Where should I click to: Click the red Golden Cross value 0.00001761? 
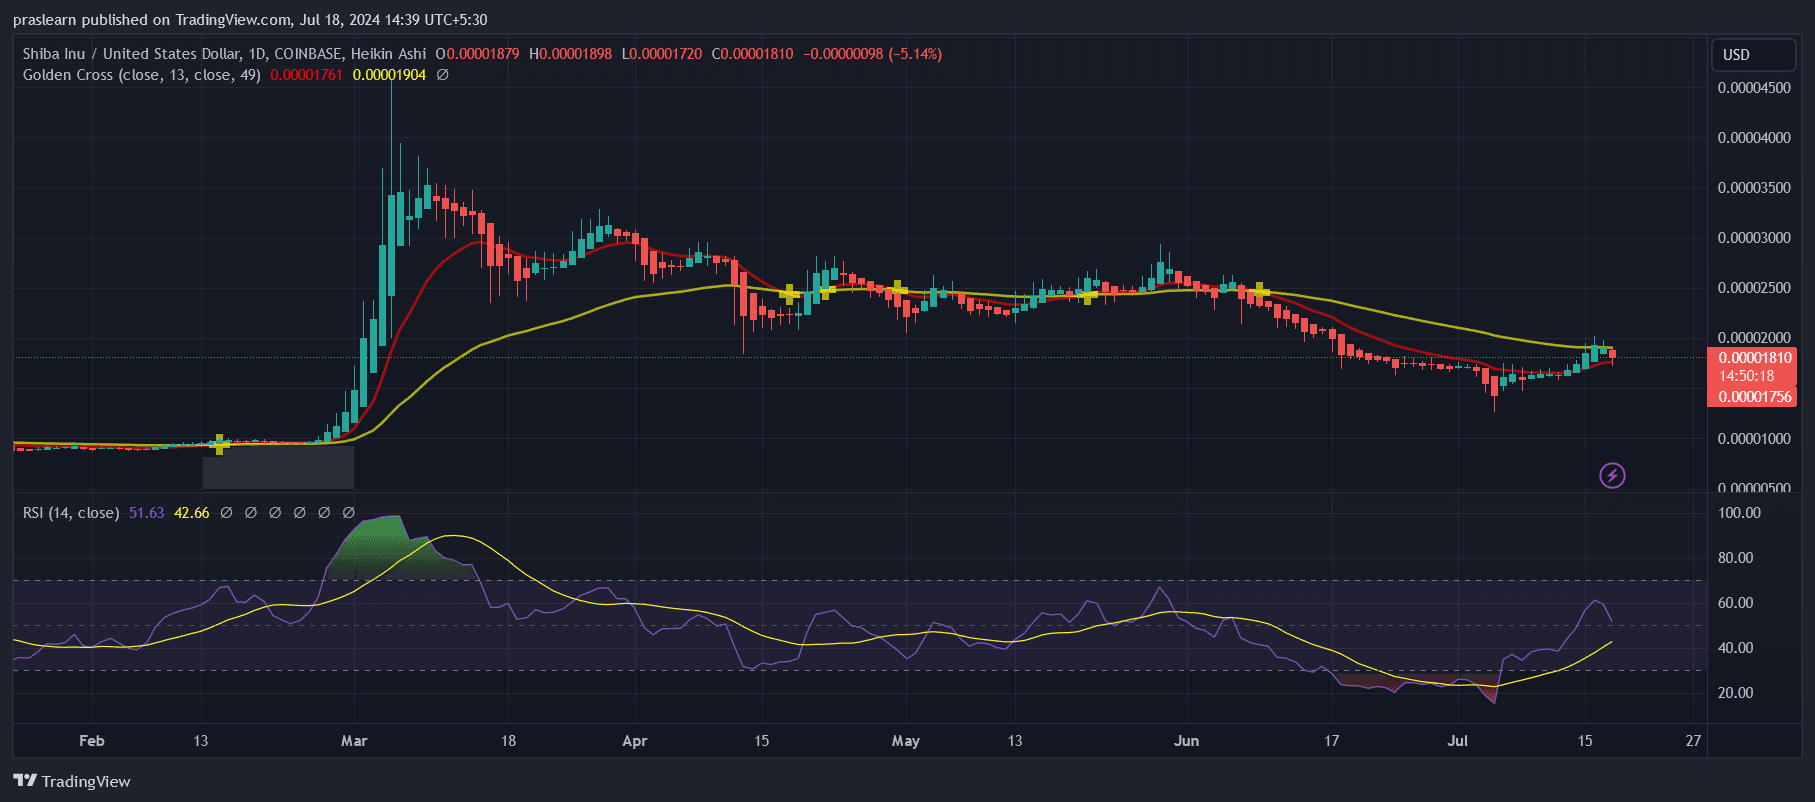click(306, 75)
